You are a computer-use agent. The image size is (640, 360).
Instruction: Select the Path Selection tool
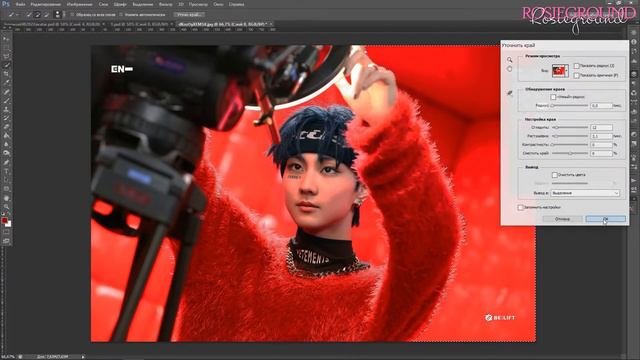coord(6,180)
